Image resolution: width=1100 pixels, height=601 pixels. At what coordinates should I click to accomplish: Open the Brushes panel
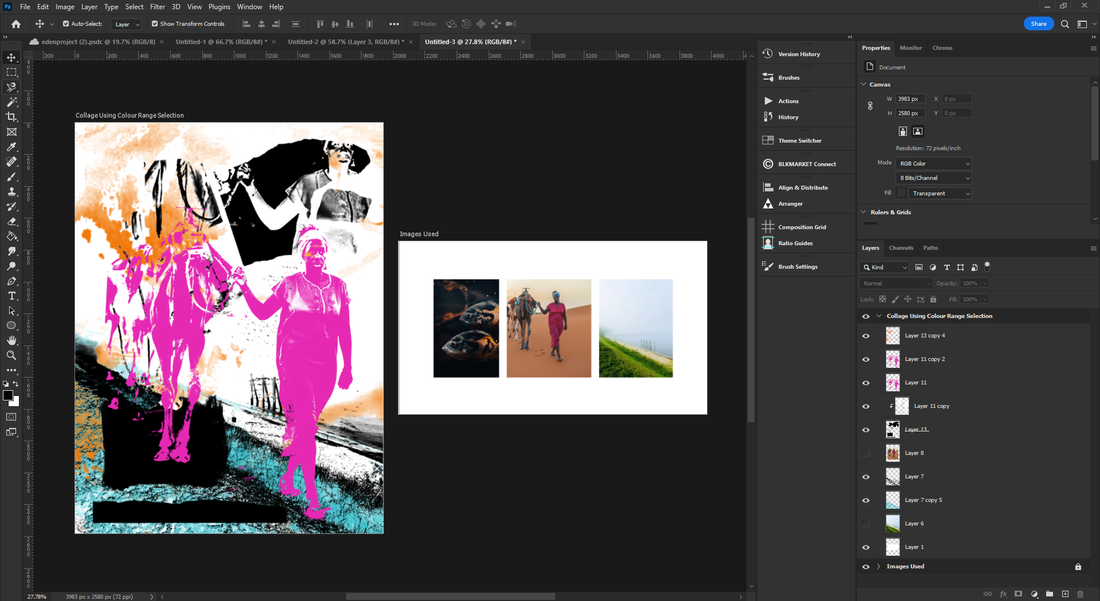click(x=789, y=78)
